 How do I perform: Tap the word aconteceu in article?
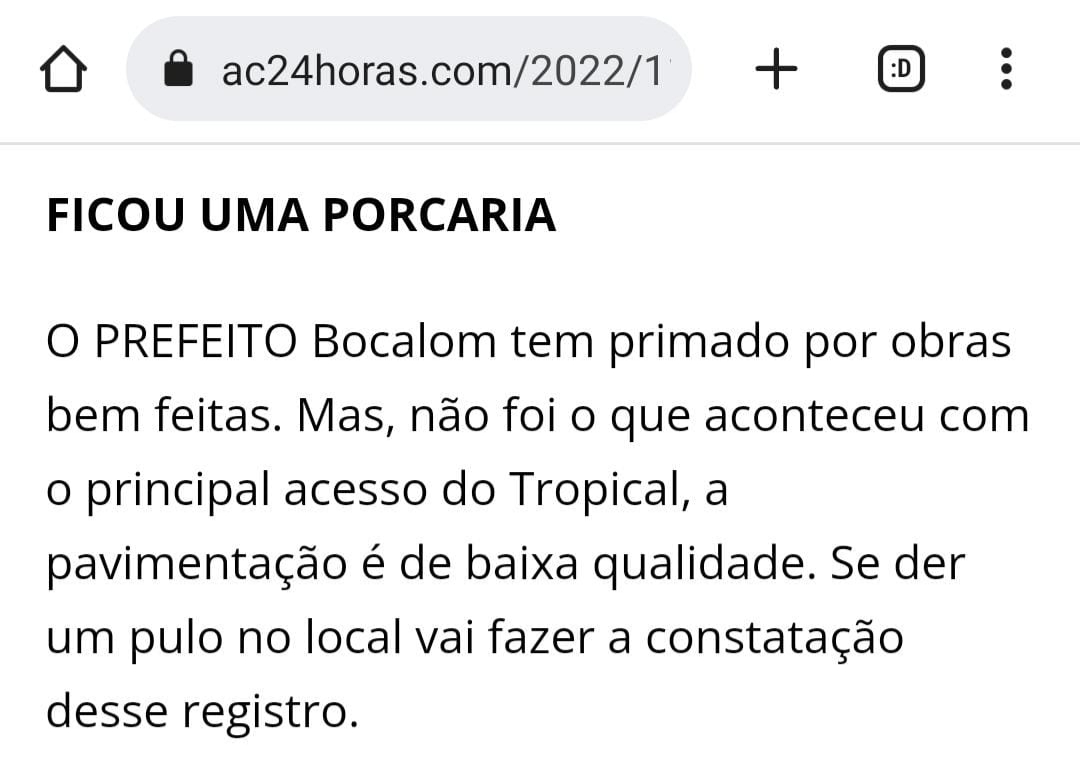[814, 416]
